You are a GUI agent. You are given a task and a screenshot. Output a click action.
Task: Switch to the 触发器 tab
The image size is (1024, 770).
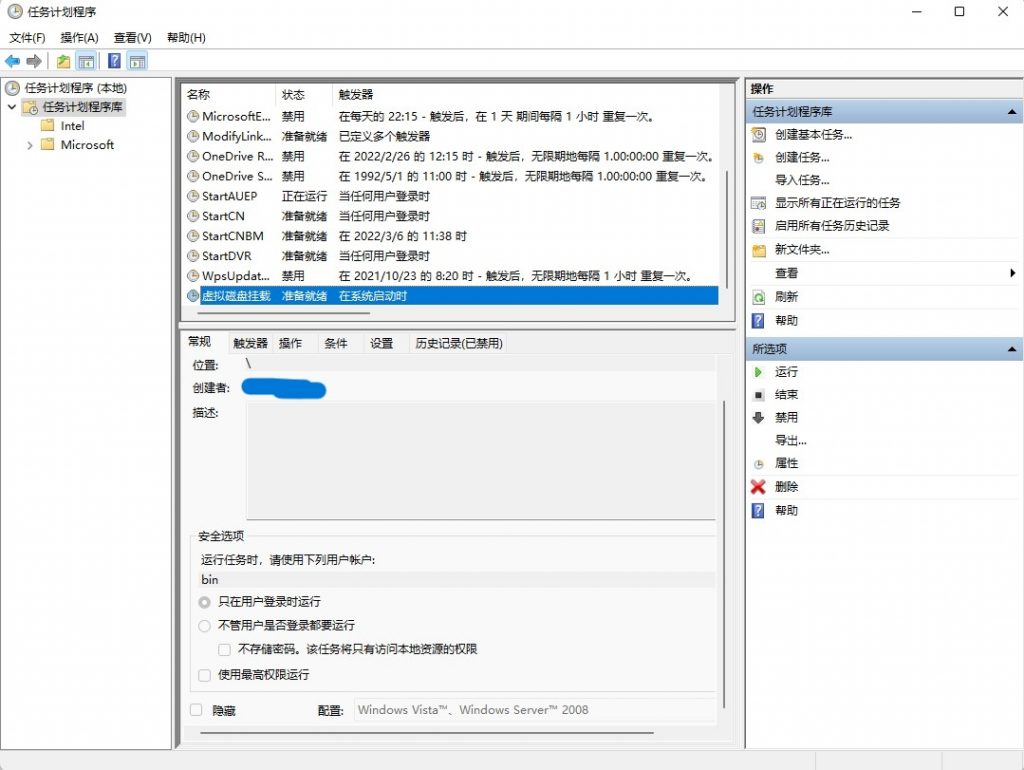[250, 343]
